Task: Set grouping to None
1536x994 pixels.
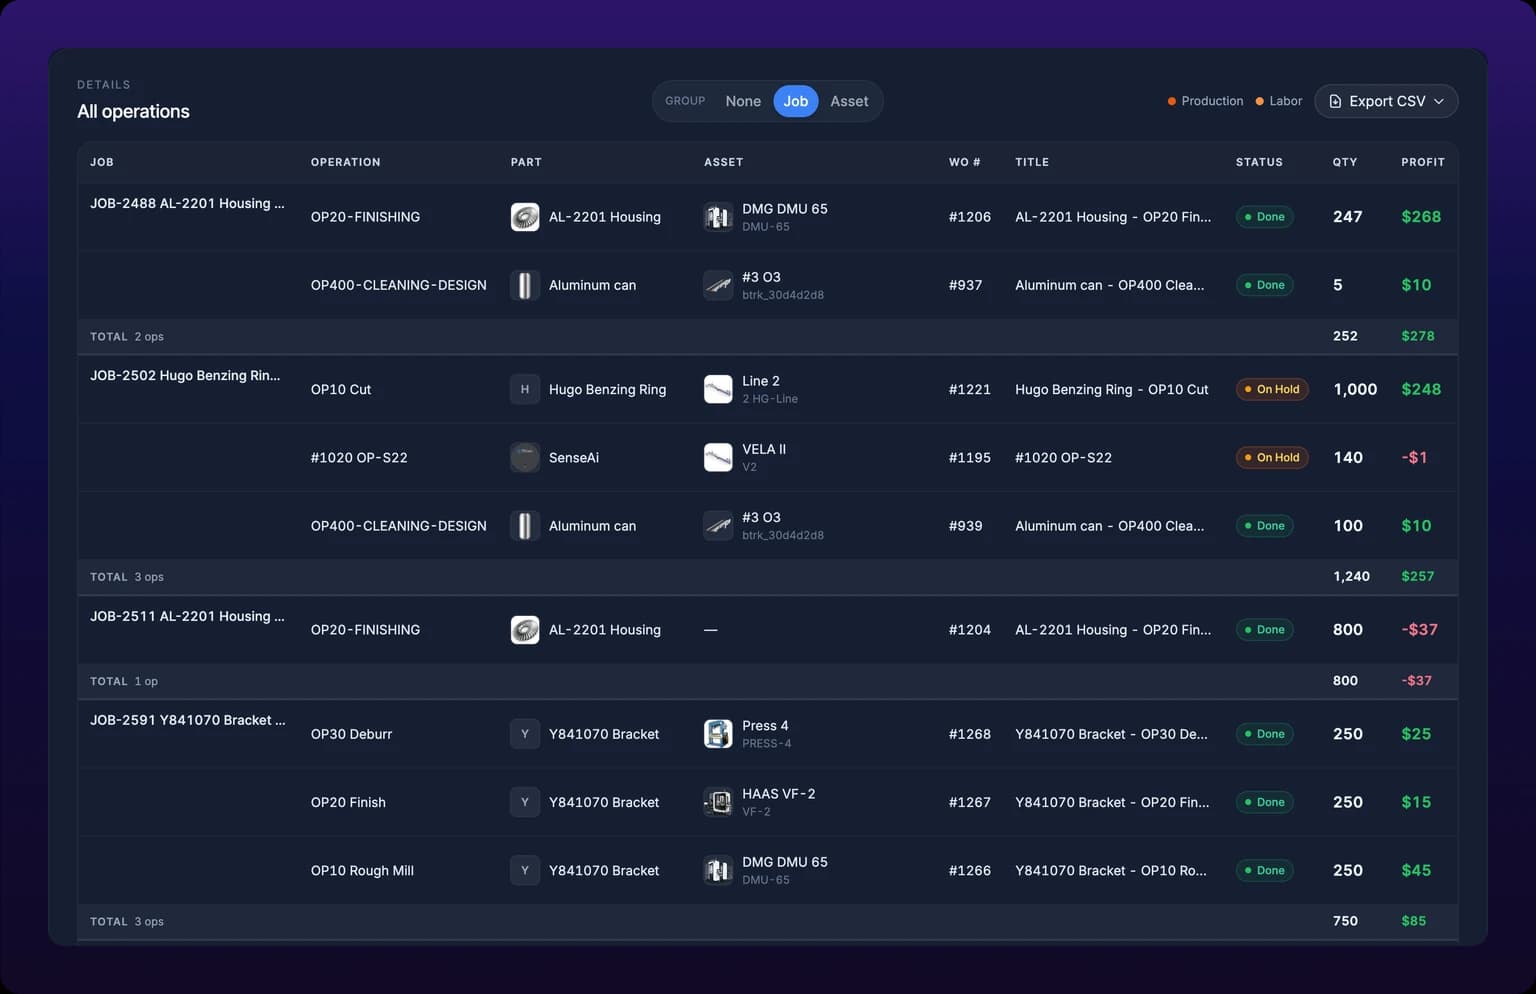Action: [743, 101]
